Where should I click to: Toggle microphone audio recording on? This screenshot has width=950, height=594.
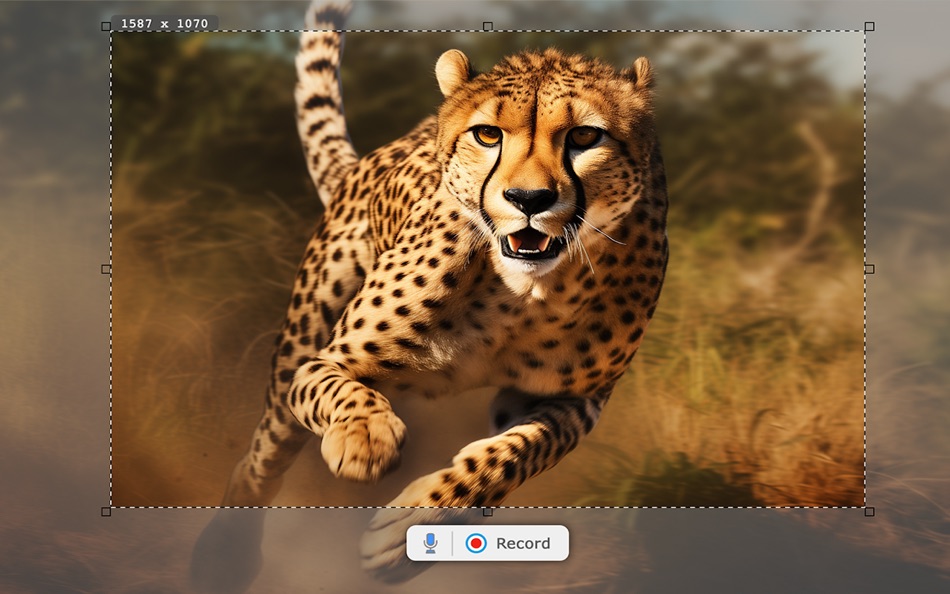pyautogui.click(x=430, y=543)
